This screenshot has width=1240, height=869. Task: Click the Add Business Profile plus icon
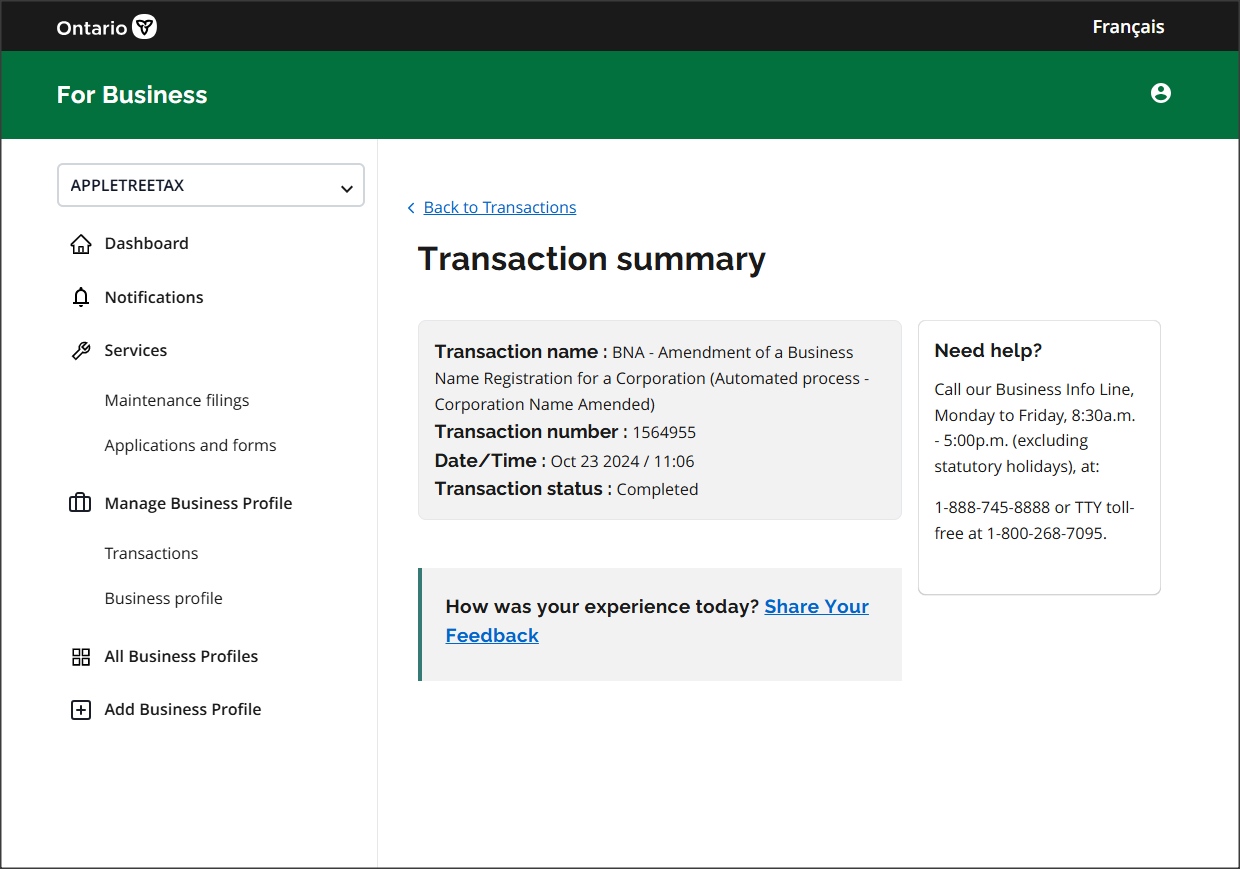click(81, 710)
